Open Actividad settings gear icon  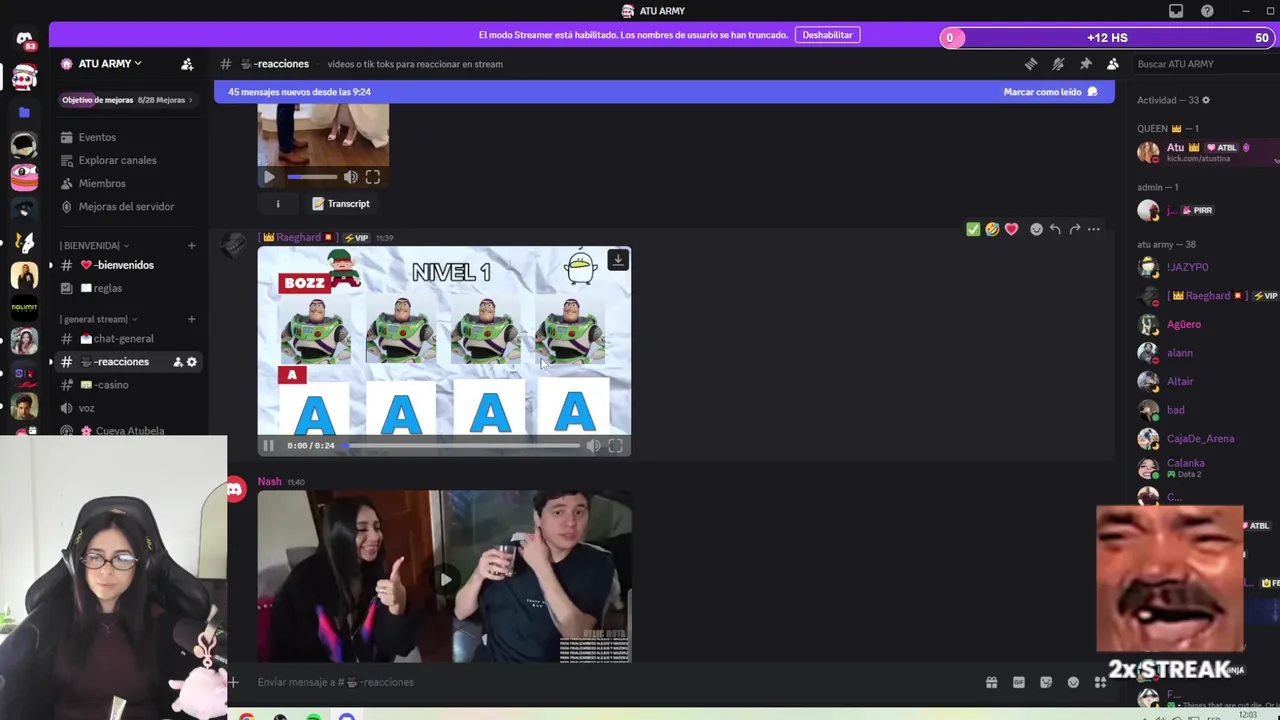(x=1205, y=100)
